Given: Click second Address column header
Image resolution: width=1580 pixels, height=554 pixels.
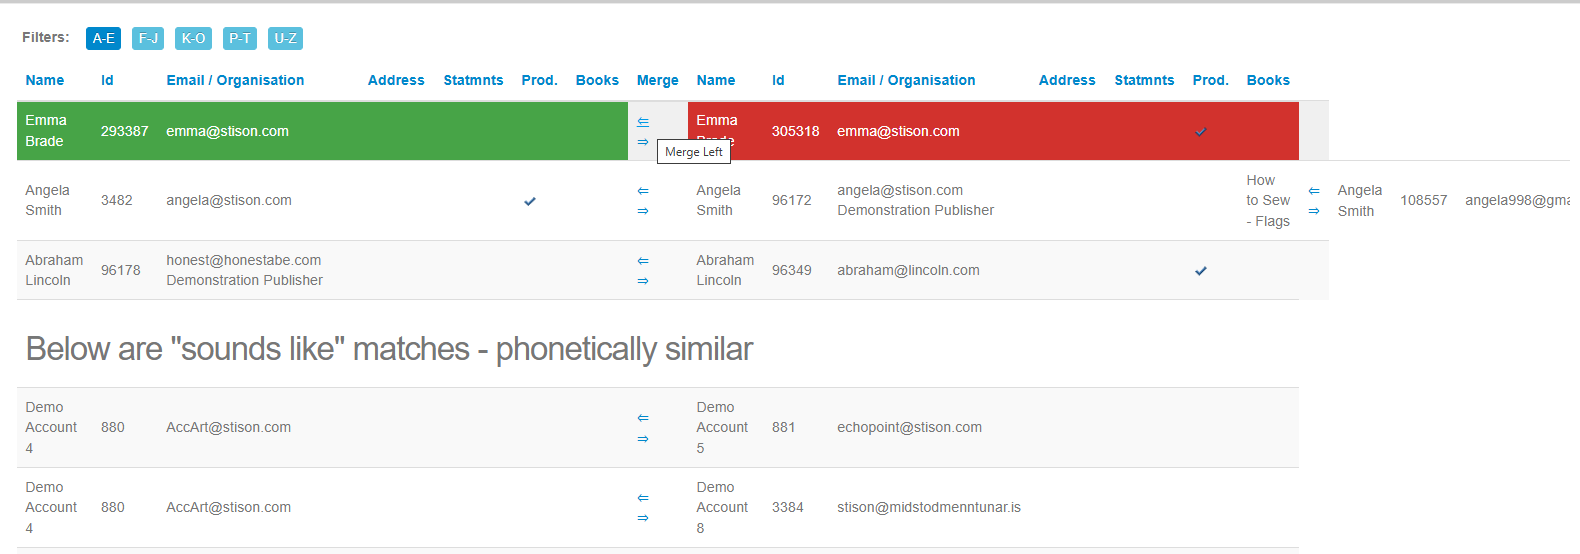Looking at the screenshot, I should point(1067,80).
